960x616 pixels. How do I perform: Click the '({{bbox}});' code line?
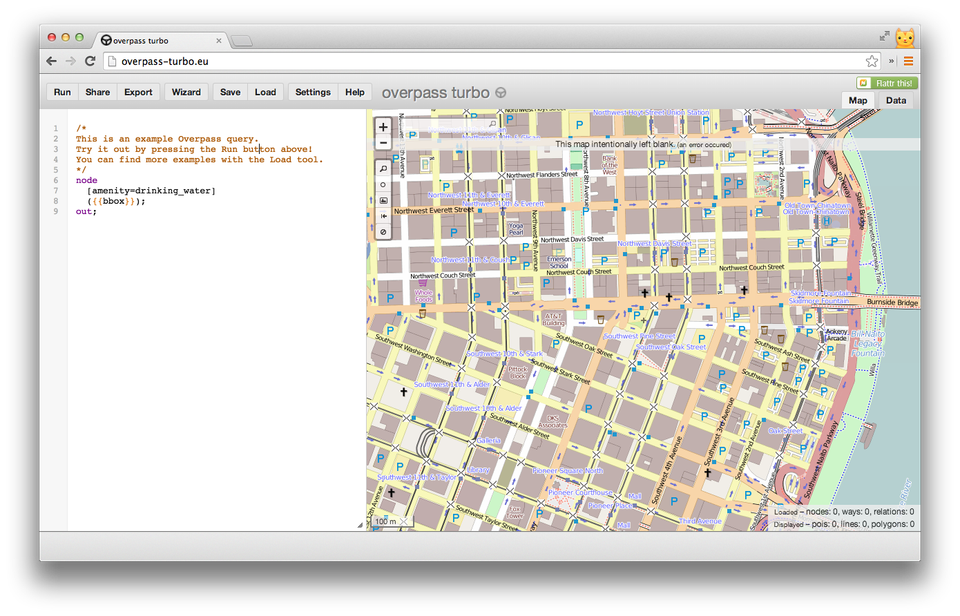(116, 201)
